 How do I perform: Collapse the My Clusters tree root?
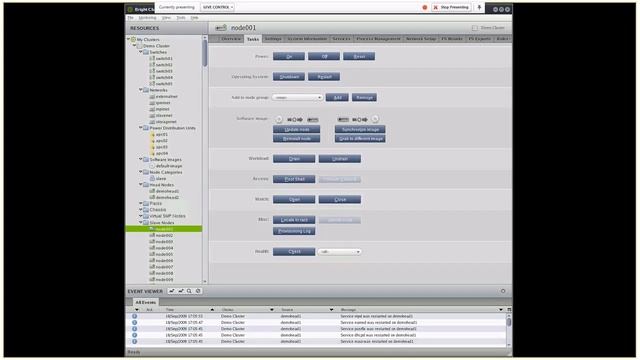tap(129, 40)
